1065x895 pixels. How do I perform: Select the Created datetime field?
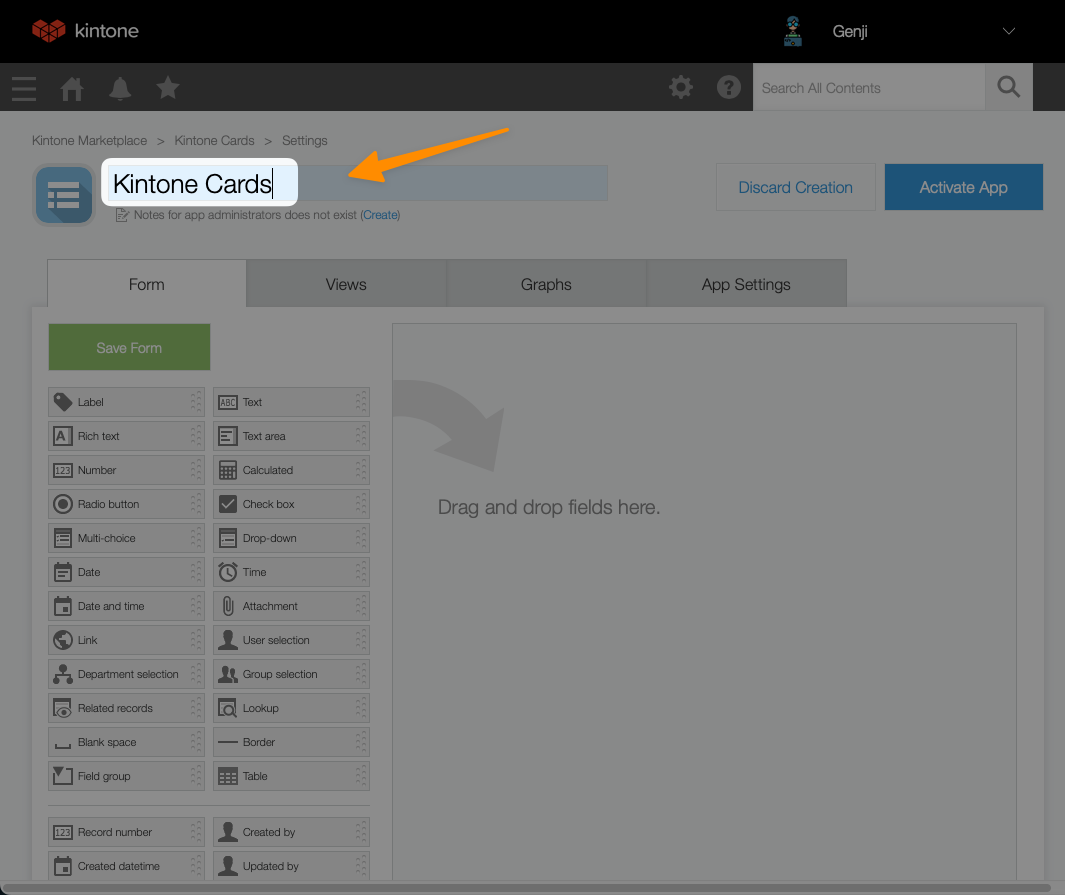pos(126,866)
